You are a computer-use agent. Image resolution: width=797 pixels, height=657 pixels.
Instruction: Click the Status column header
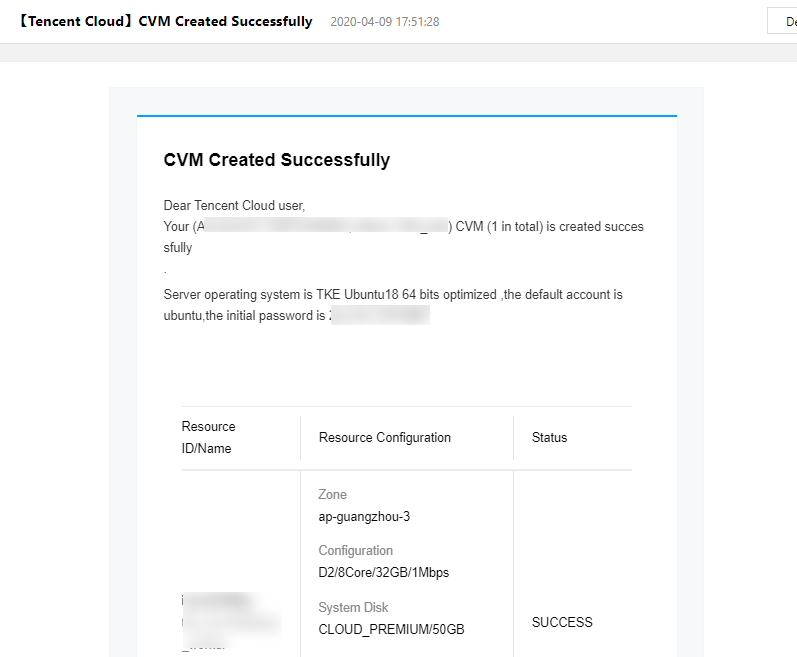(x=549, y=437)
